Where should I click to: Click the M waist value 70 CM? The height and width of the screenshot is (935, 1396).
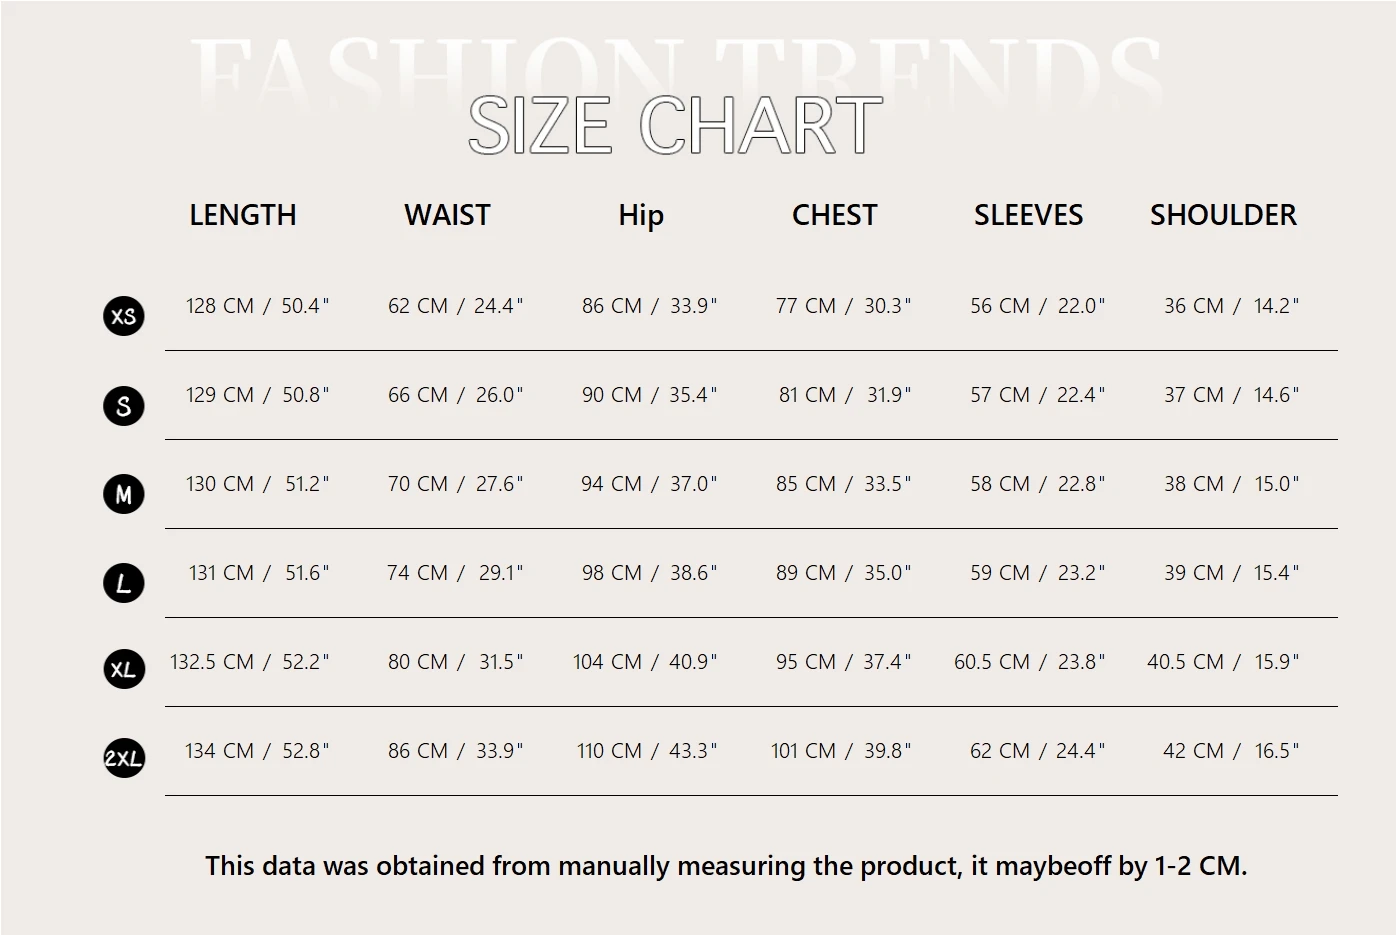(x=418, y=484)
